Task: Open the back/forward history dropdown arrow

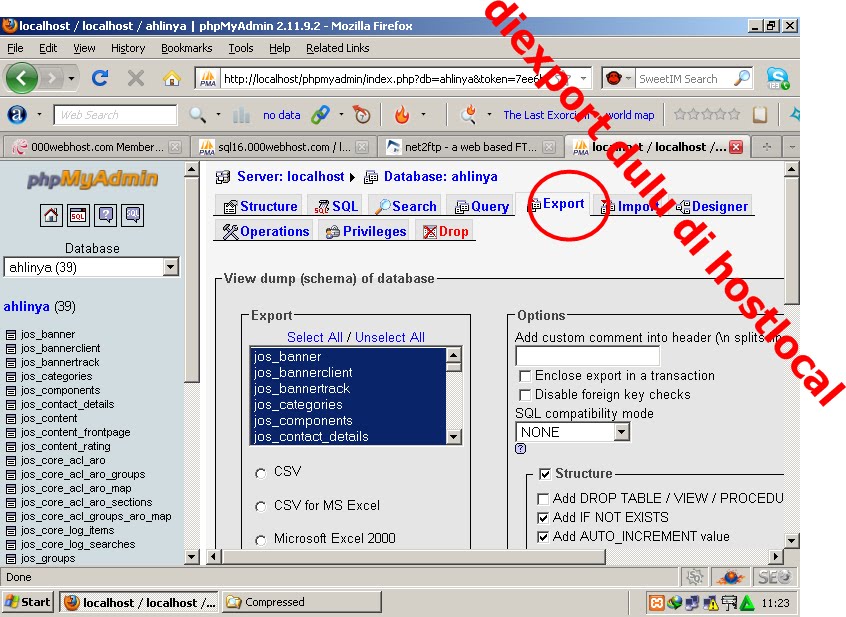Action: (71, 79)
